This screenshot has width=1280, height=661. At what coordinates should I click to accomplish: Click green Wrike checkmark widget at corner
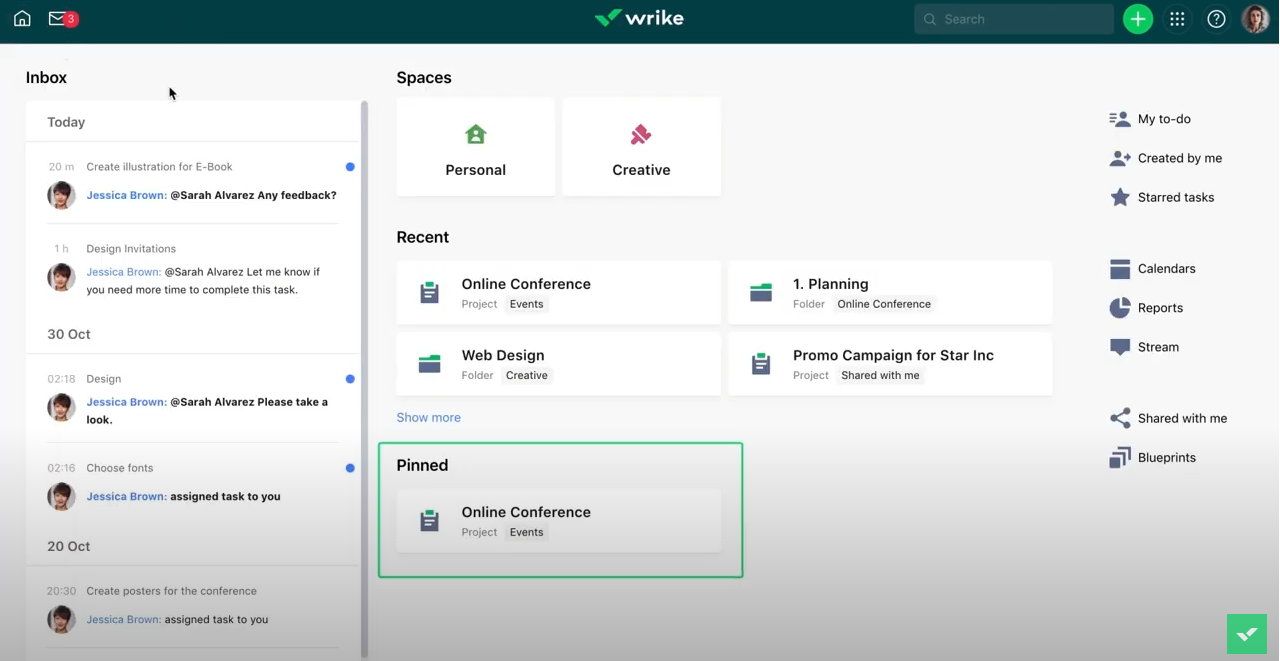point(1247,634)
